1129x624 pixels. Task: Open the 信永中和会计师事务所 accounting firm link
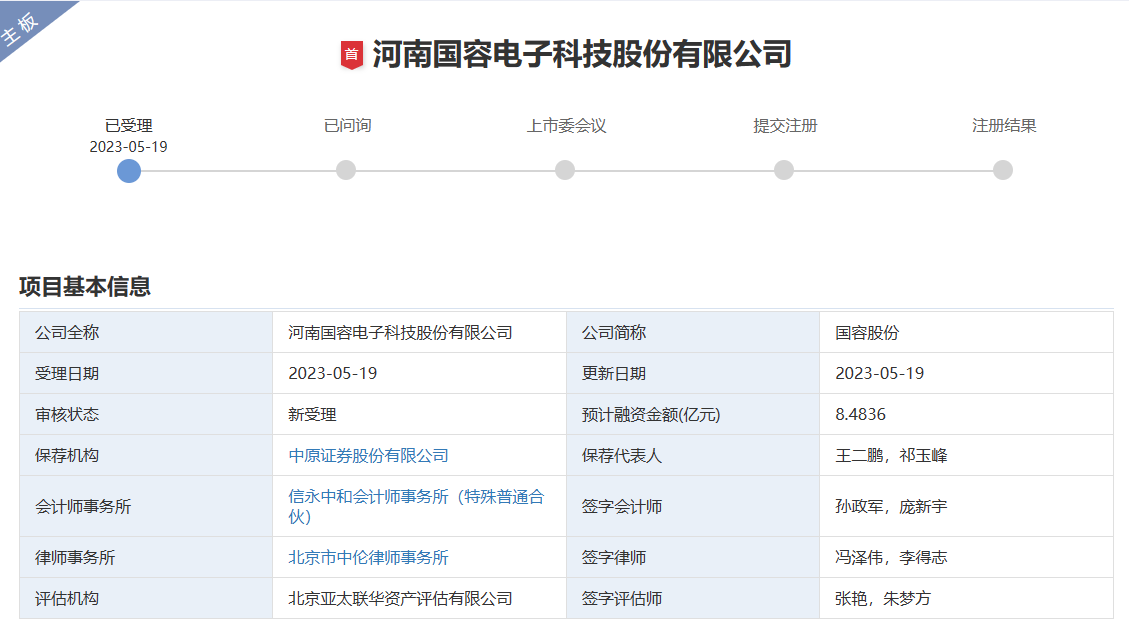click(x=416, y=507)
